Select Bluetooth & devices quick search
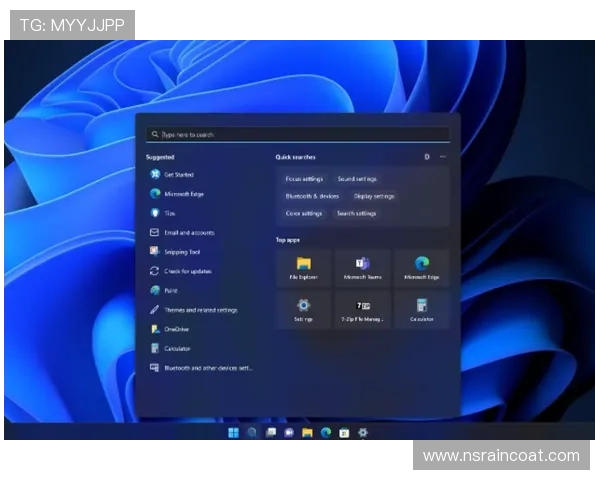Viewport: 600px width, 480px height. tap(312, 196)
